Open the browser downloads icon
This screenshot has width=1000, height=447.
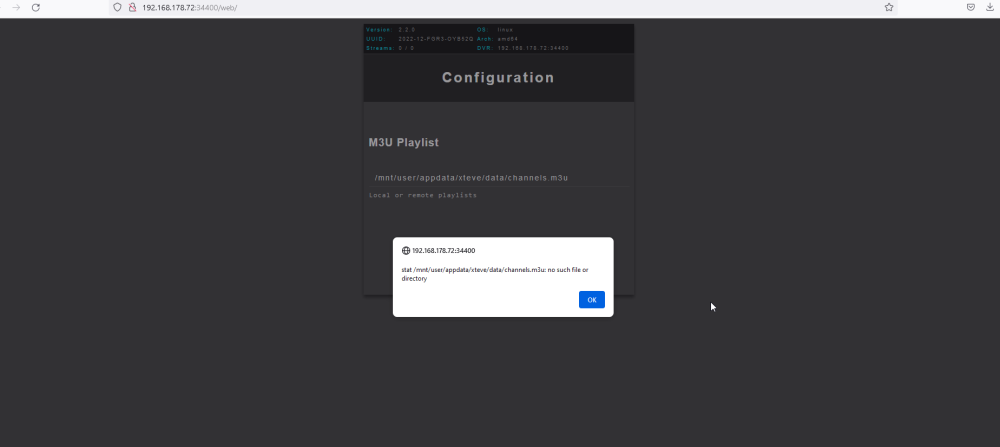click(x=990, y=8)
